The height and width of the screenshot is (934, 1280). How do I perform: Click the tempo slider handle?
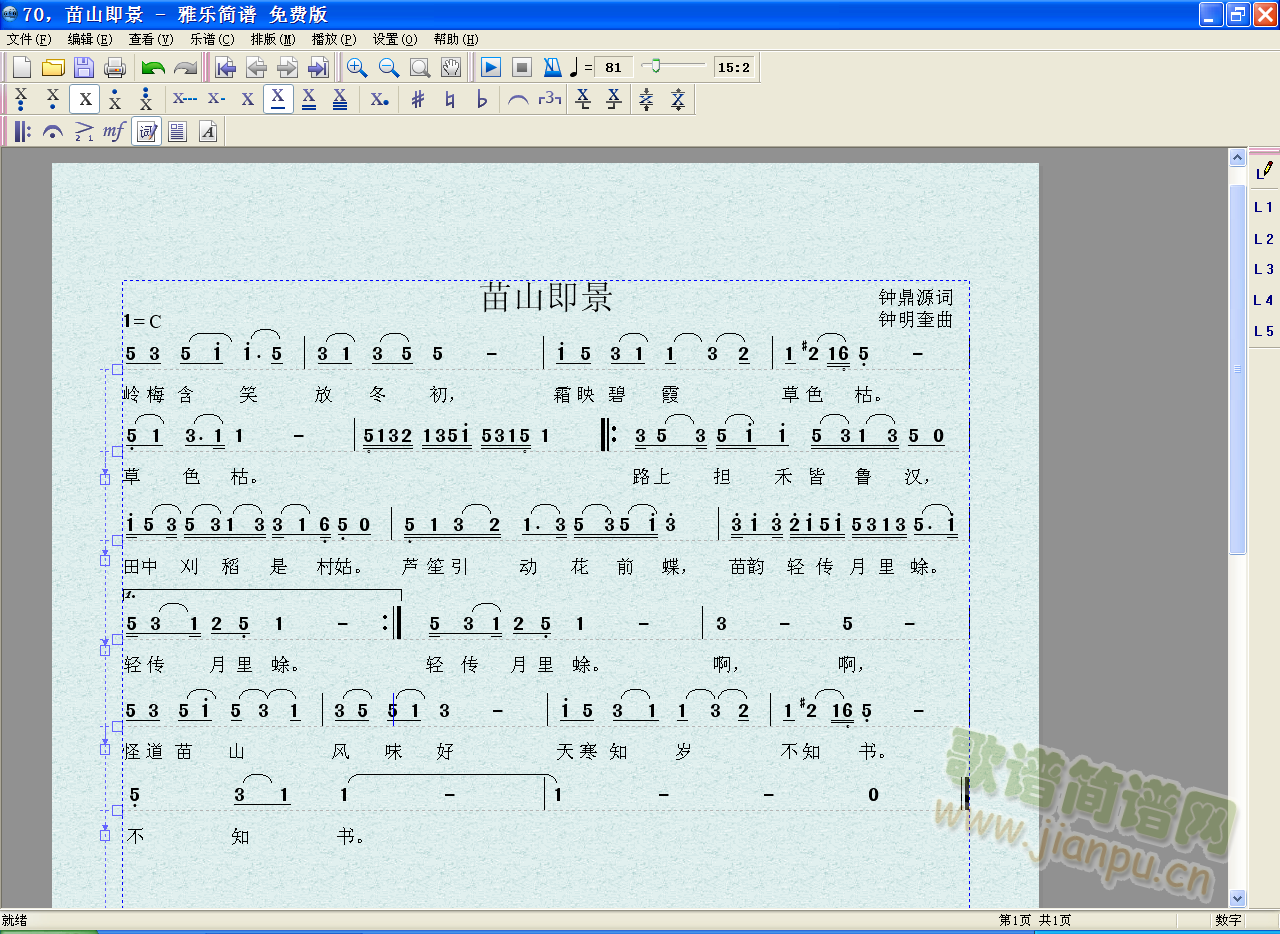coord(655,66)
